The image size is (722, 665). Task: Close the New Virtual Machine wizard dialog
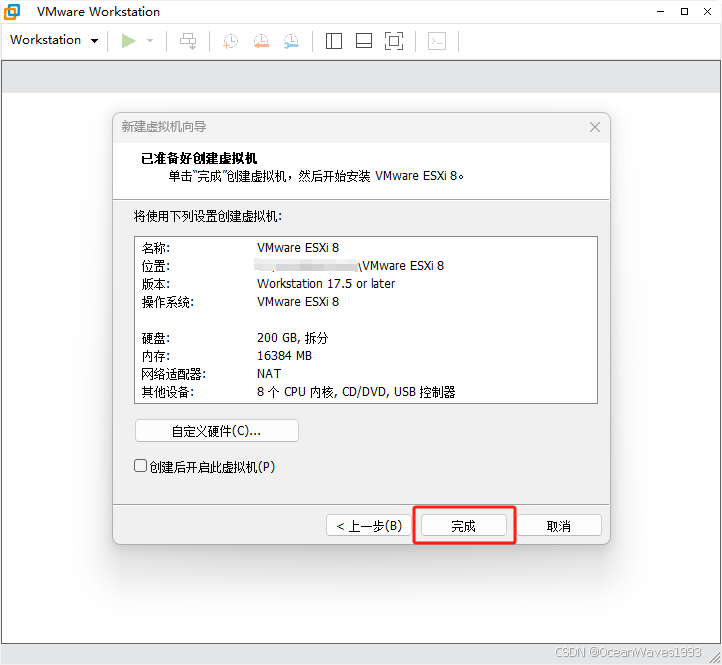[594, 127]
